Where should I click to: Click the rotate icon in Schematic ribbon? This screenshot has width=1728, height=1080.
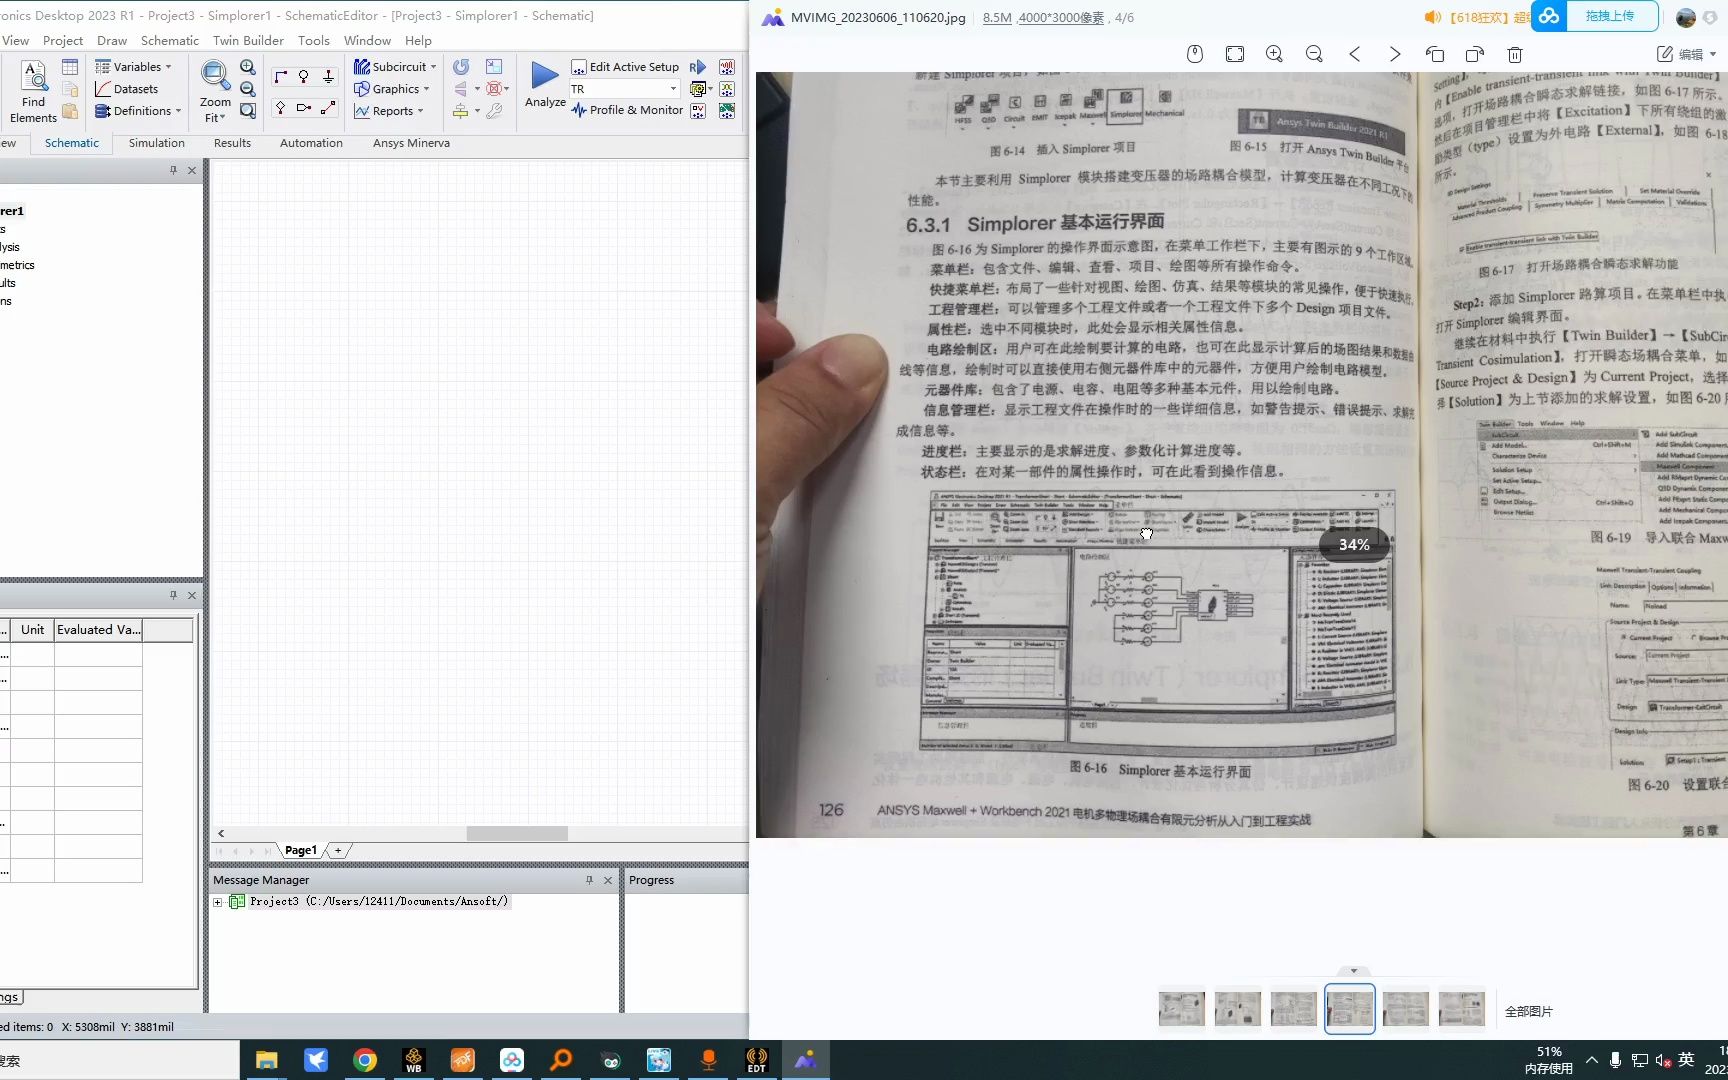[x=461, y=67]
